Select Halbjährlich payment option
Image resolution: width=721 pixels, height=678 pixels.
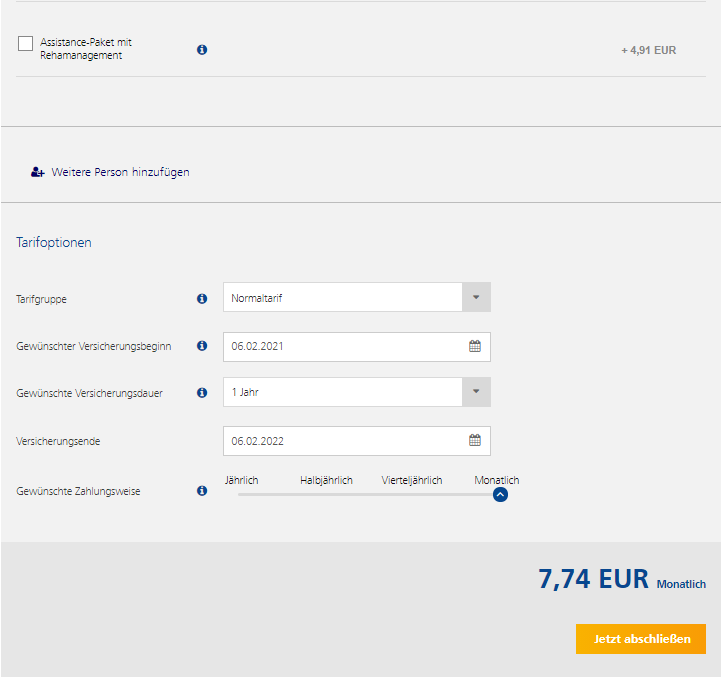(x=326, y=480)
